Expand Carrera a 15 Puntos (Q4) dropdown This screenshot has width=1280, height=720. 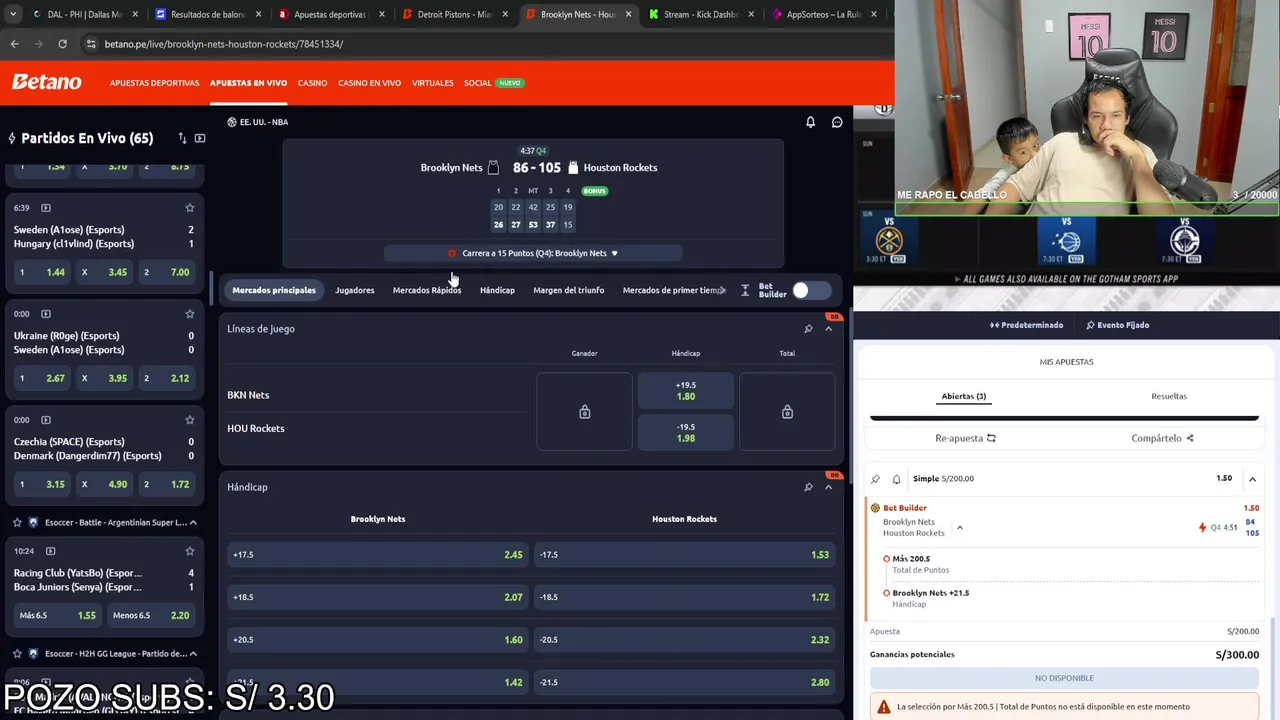[x=614, y=253]
